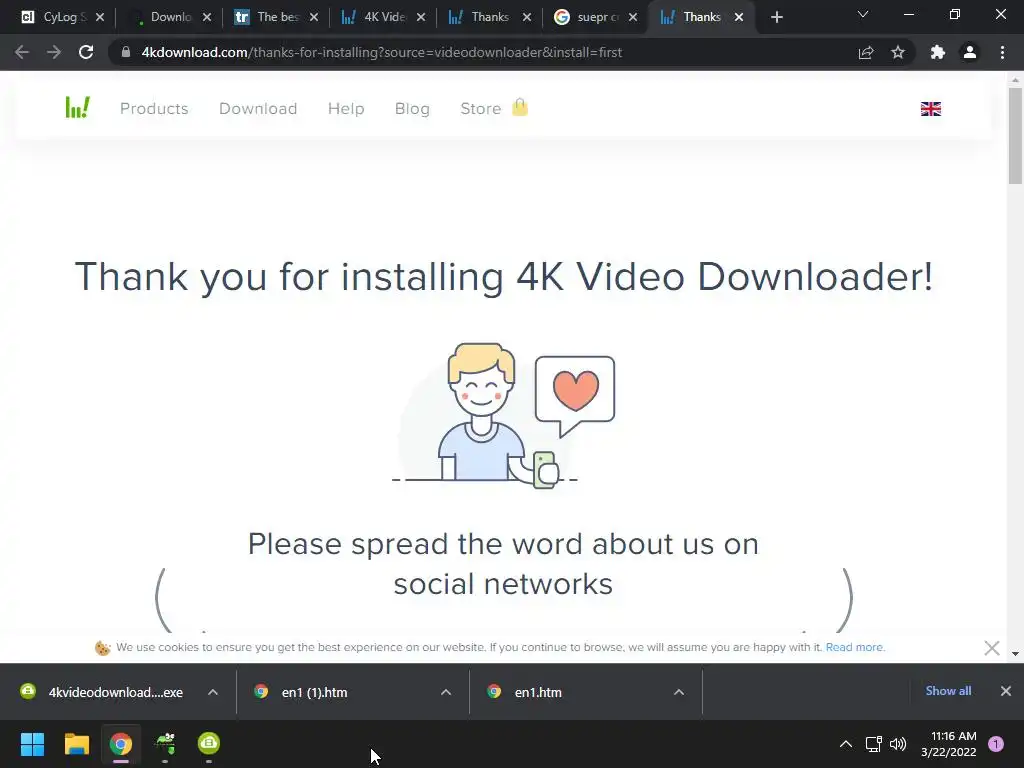Click the smiling person illustration
The width and height of the screenshot is (1024, 768).
pyautogui.click(x=503, y=416)
